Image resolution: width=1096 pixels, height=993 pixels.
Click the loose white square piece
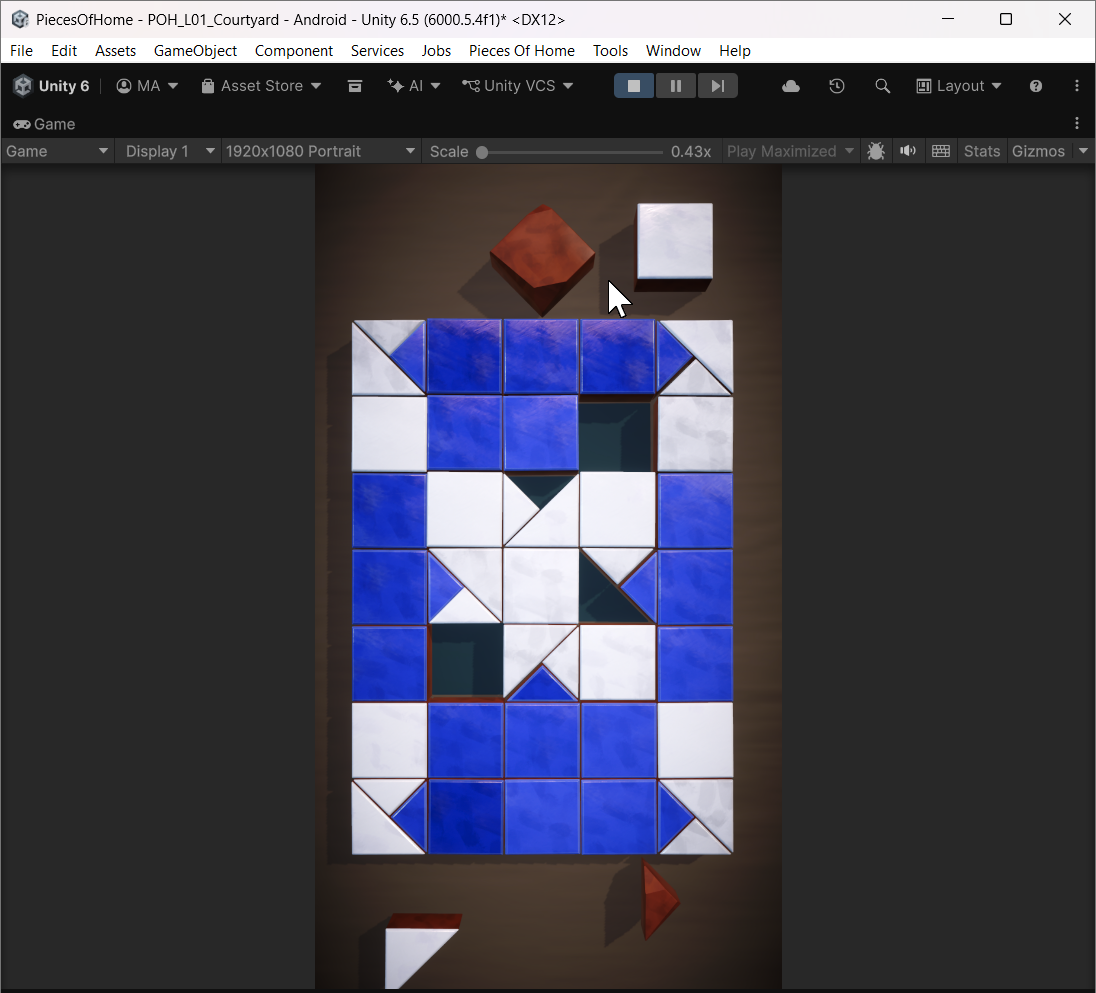coord(675,243)
